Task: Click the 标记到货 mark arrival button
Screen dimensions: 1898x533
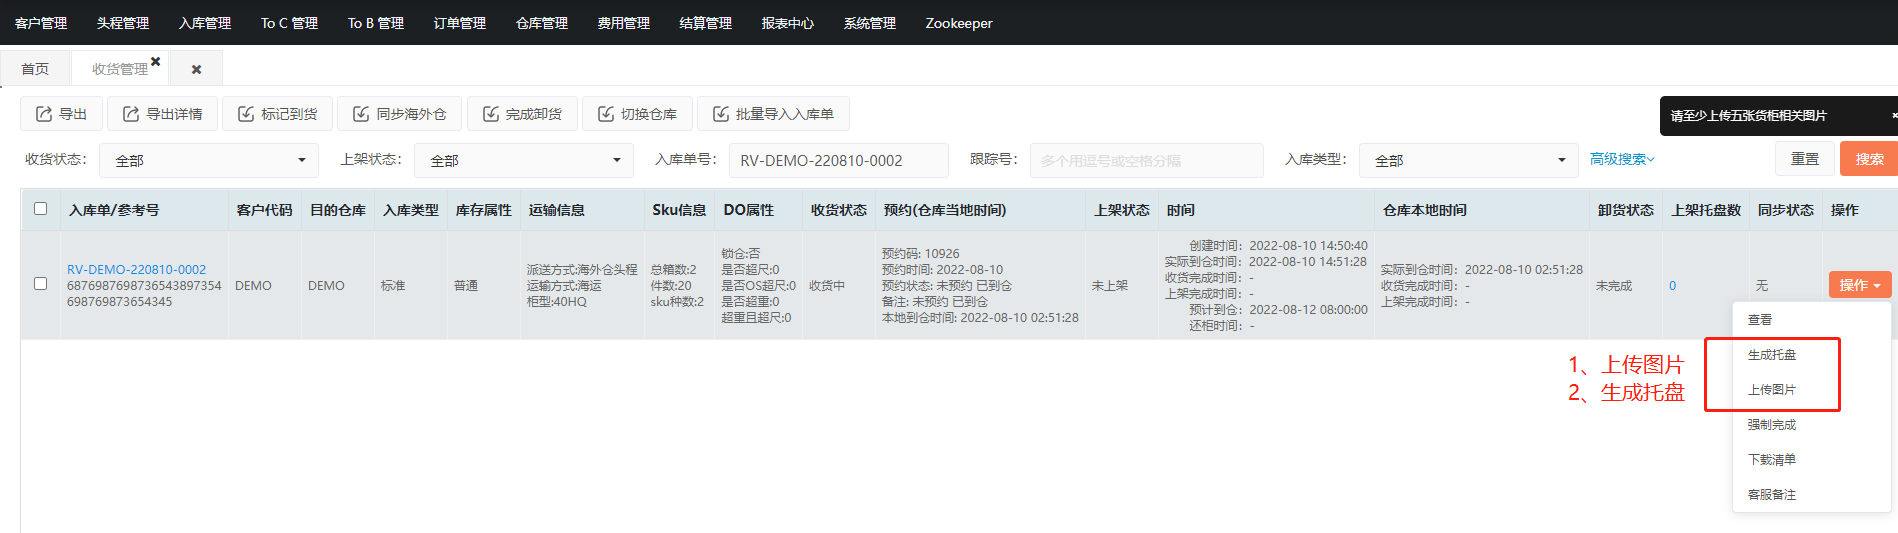Action: (x=277, y=114)
